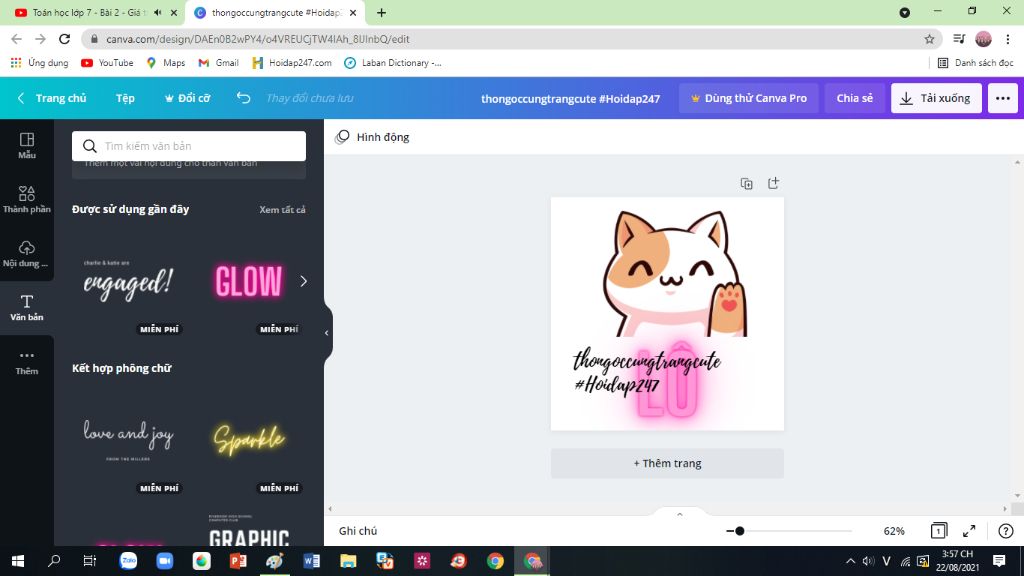The height and width of the screenshot is (576, 1024).
Task: Click the Ghi chú notes label
Action: coord(358,531)
